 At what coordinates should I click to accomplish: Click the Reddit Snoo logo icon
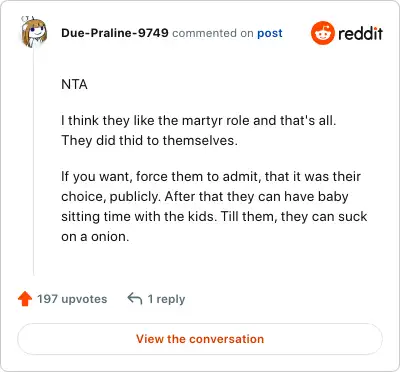[x=322, y=33]
